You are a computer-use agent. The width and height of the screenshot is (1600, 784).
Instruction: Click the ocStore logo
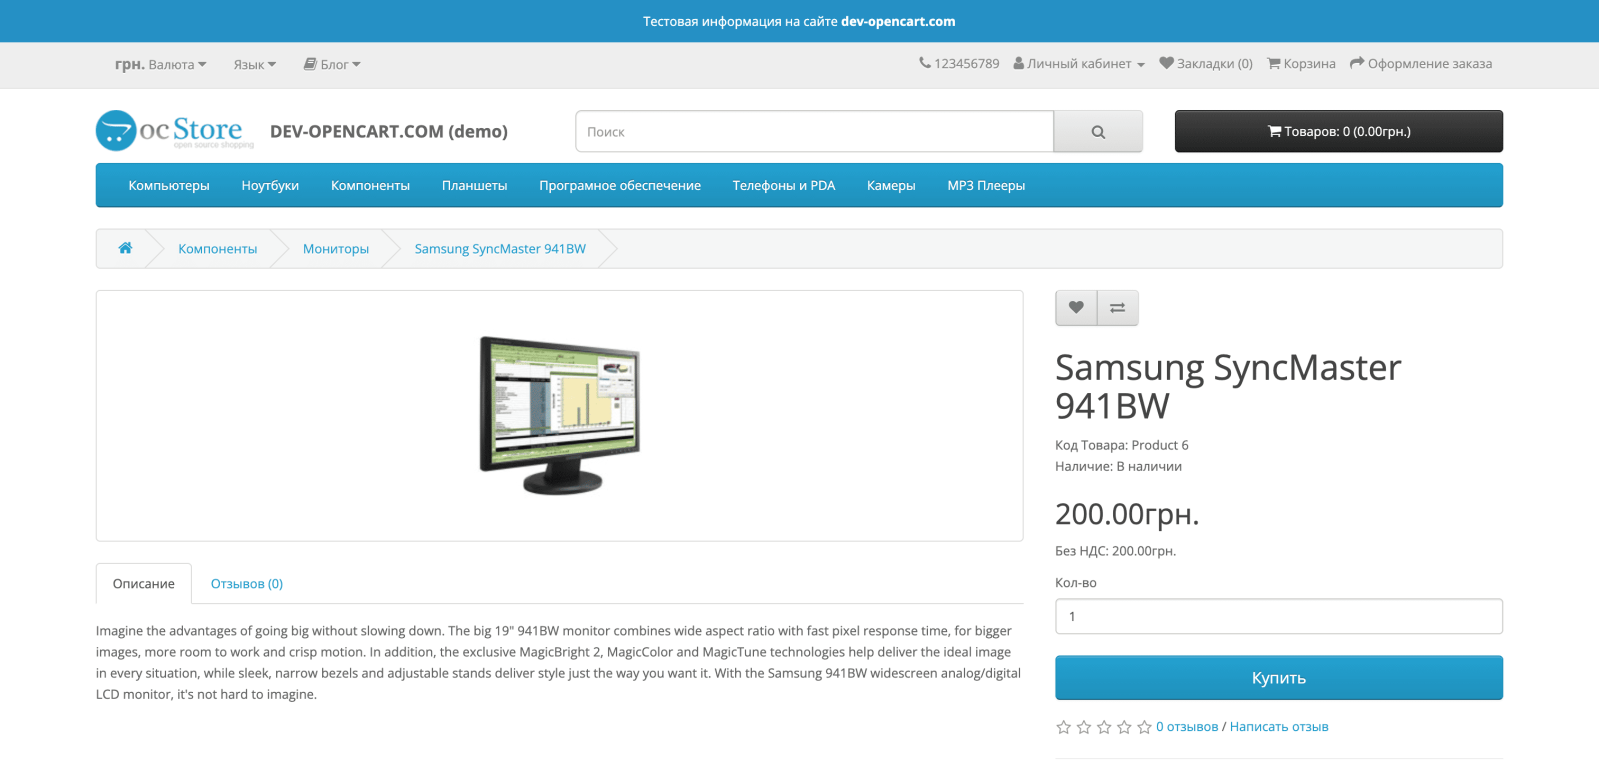175,131
